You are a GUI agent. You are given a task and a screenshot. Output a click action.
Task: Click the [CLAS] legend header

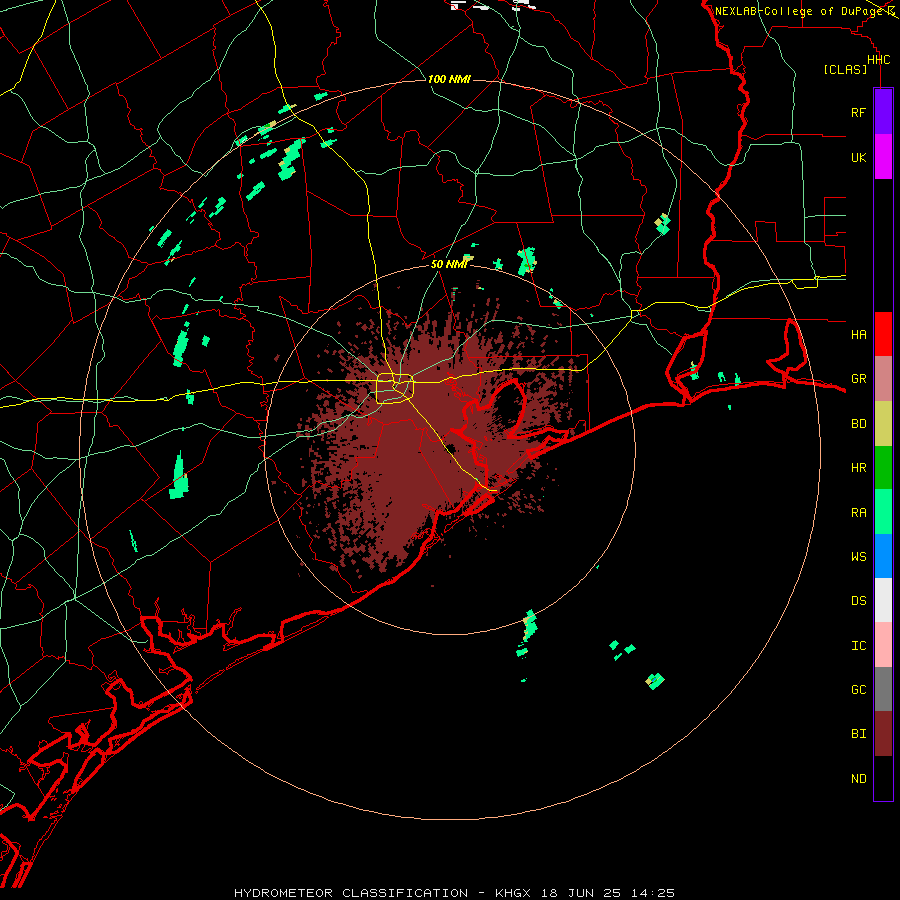tap(845, 70)
